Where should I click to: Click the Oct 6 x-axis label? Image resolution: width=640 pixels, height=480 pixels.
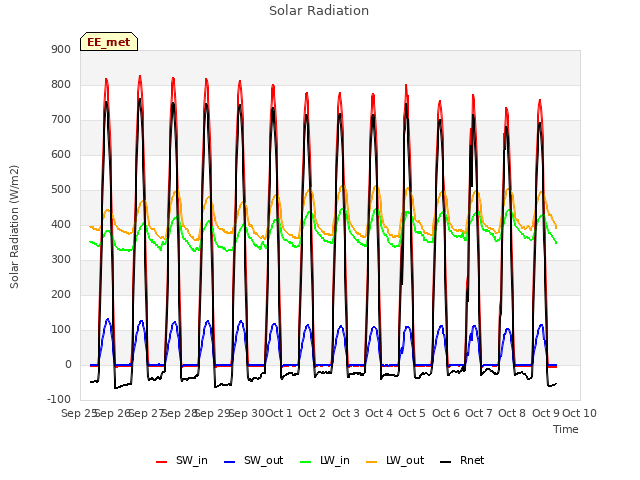[x=446, y=413]
